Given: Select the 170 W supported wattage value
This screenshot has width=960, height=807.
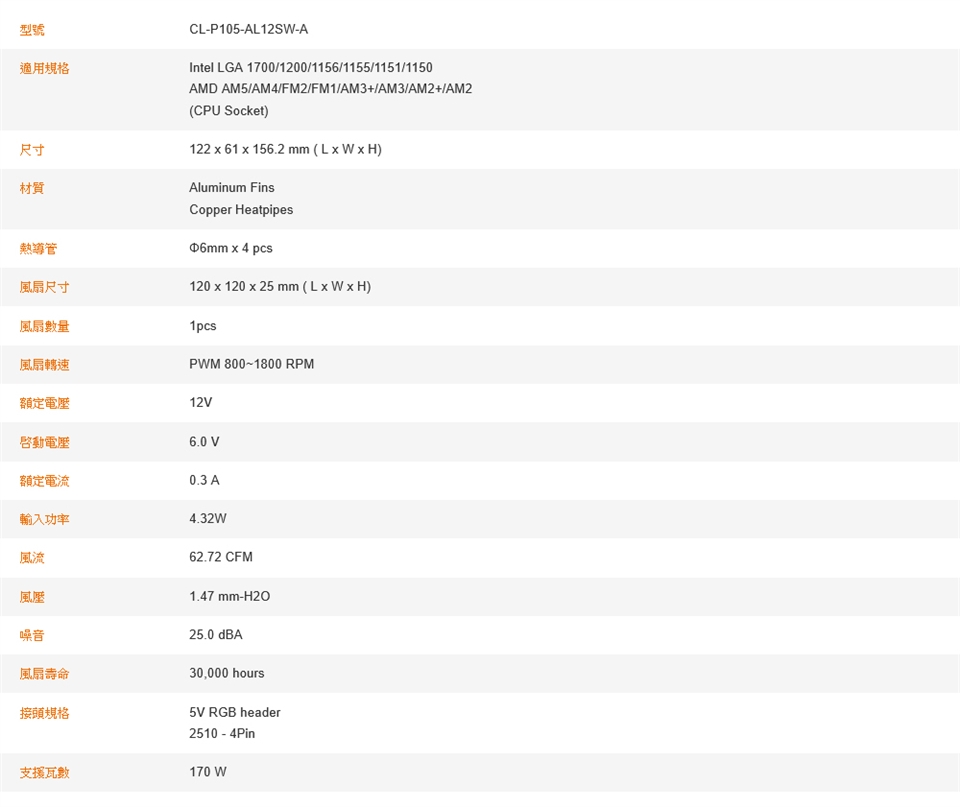Looking at the screenshot, I should (208, 772).
